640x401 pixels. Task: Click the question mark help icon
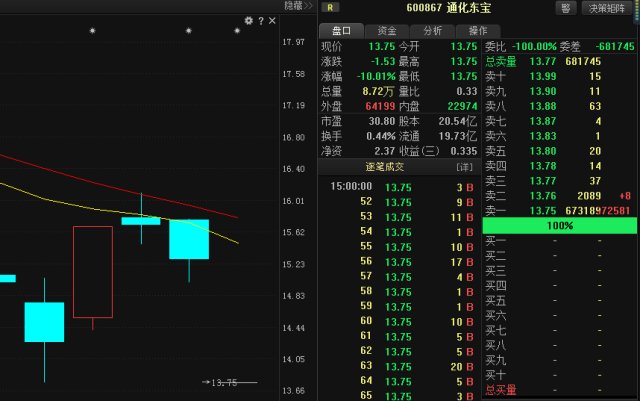point(261,20)
